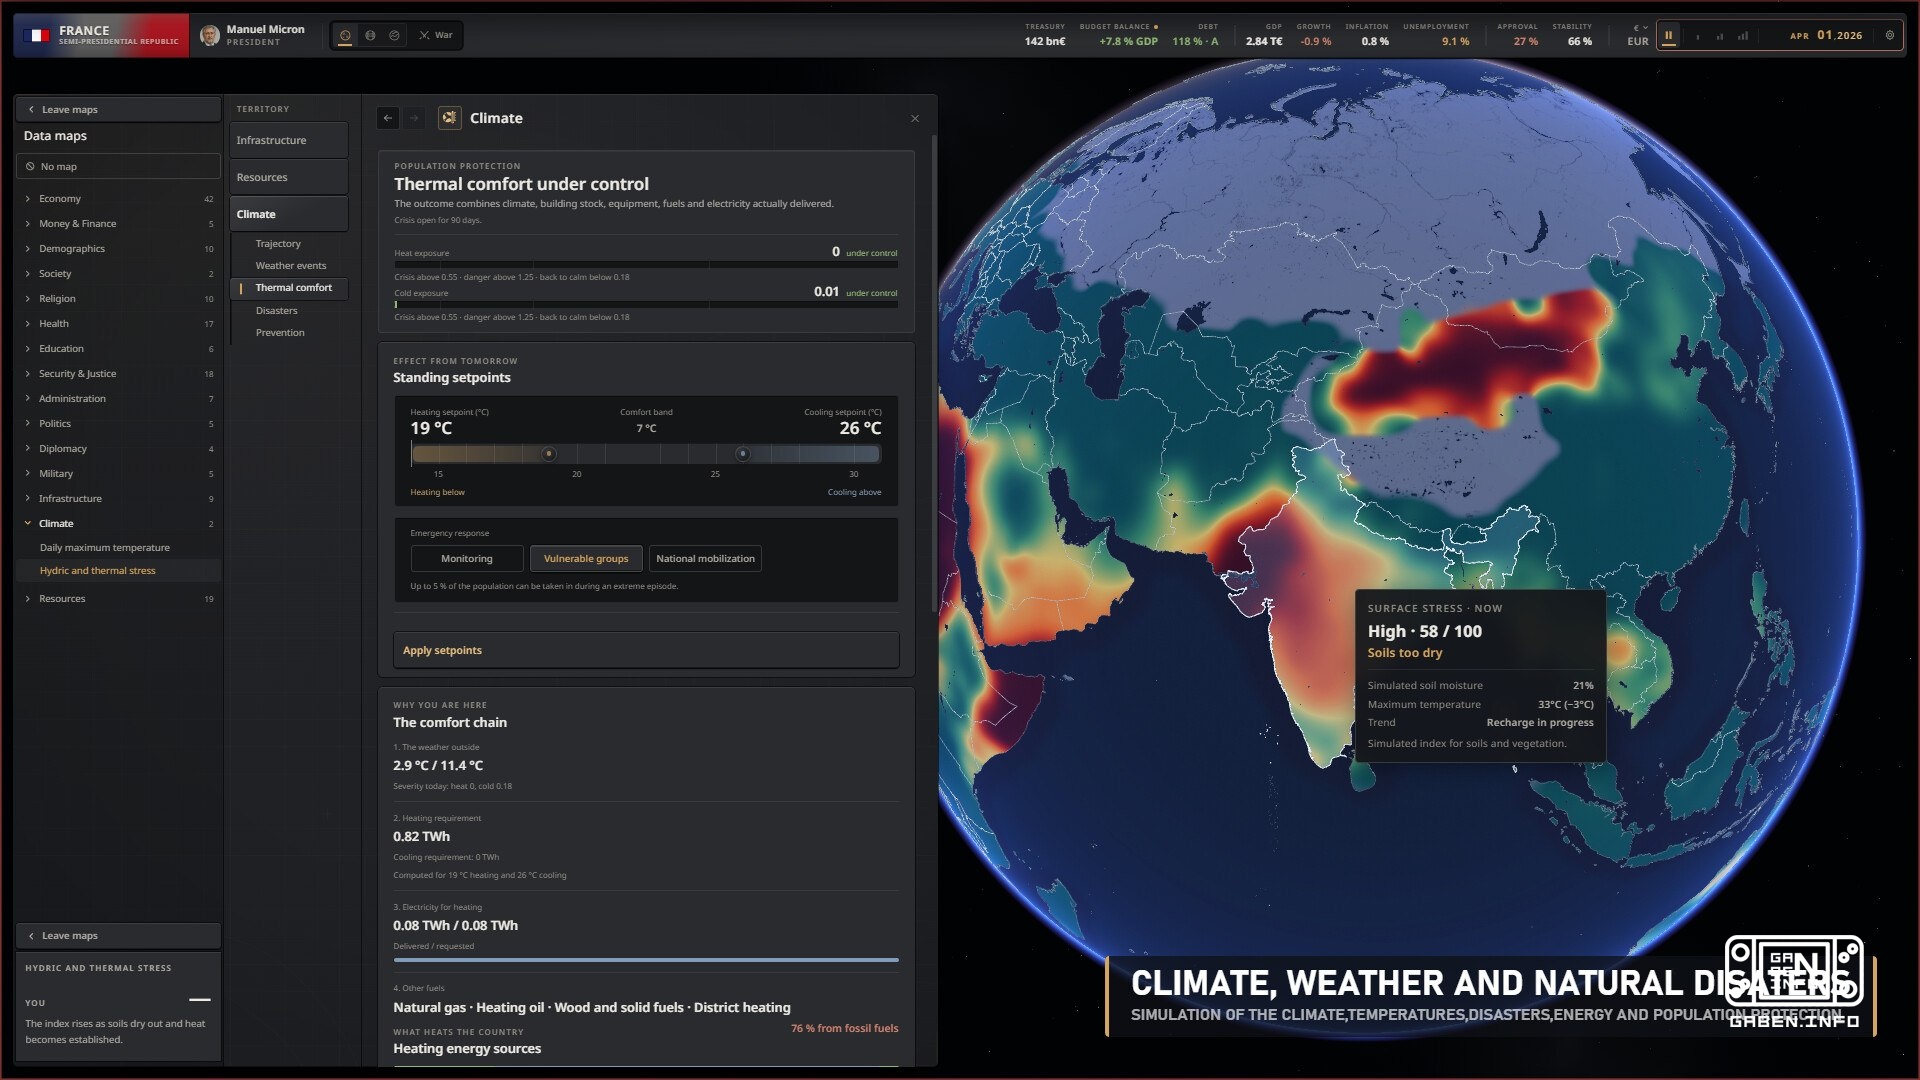Image resolution: width=1920 pixels, height=1080 pixels.
Task: Open the Infrastructure territory tab
Action: (x=288, y=141)
